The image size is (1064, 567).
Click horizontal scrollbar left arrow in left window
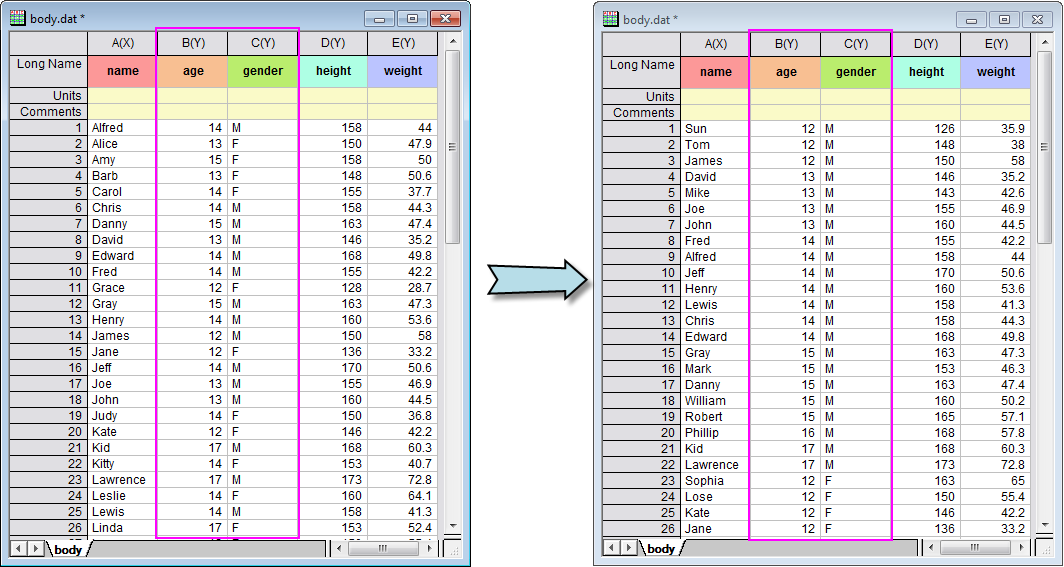(341, 548)
